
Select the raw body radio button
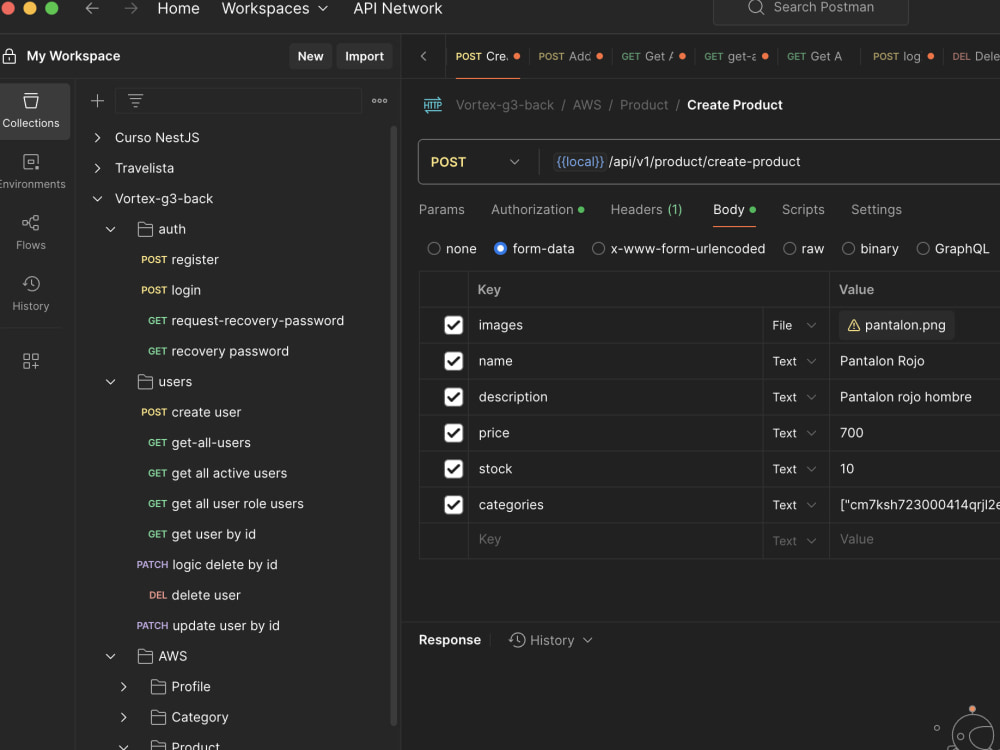pyautogui.click(x=790, y=249)
